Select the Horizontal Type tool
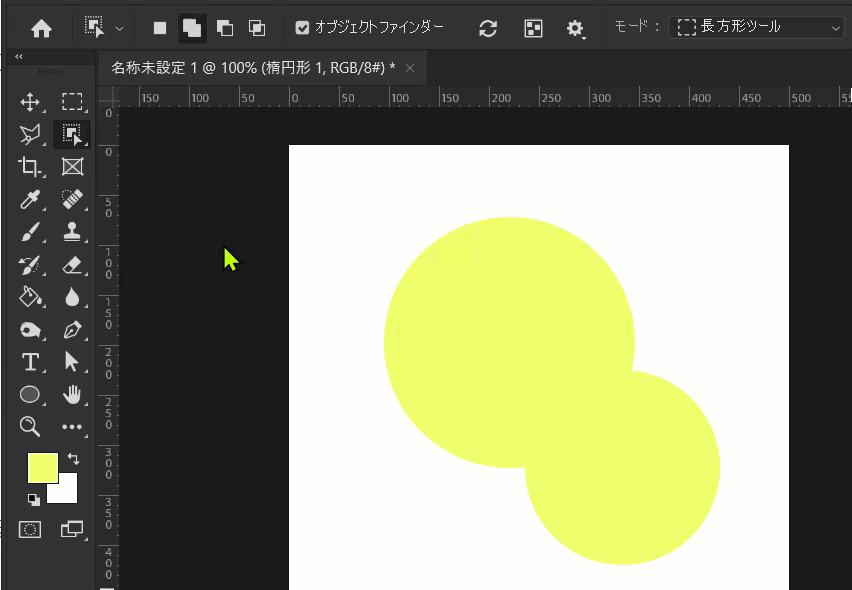 pos(30,363)
